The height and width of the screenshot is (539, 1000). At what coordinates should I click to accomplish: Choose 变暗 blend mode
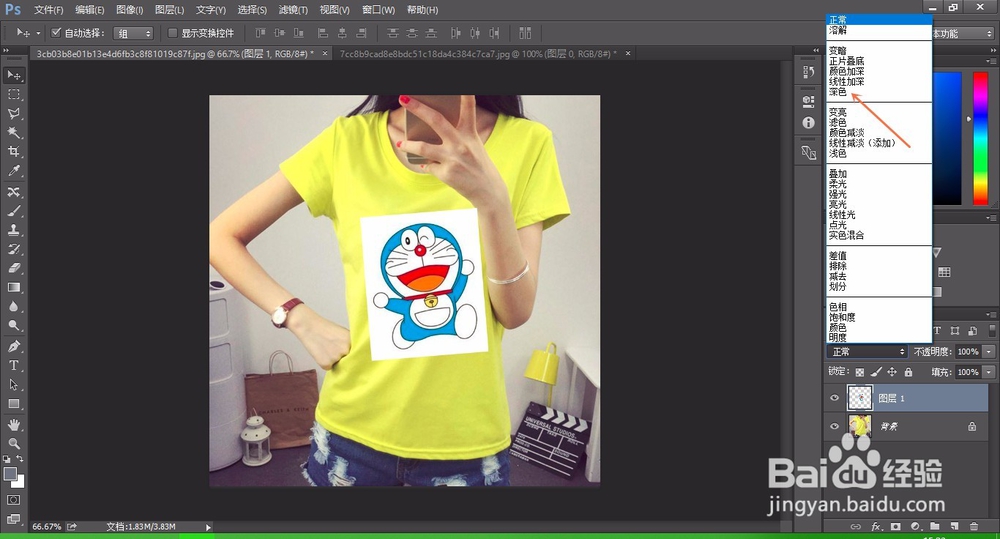(837, 51)
